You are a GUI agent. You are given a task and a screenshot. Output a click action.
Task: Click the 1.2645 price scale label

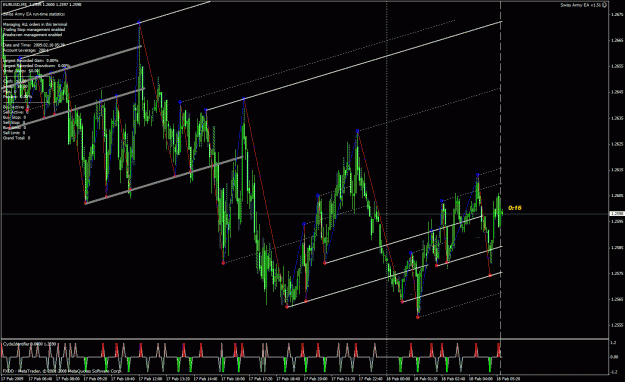(617, 92)
